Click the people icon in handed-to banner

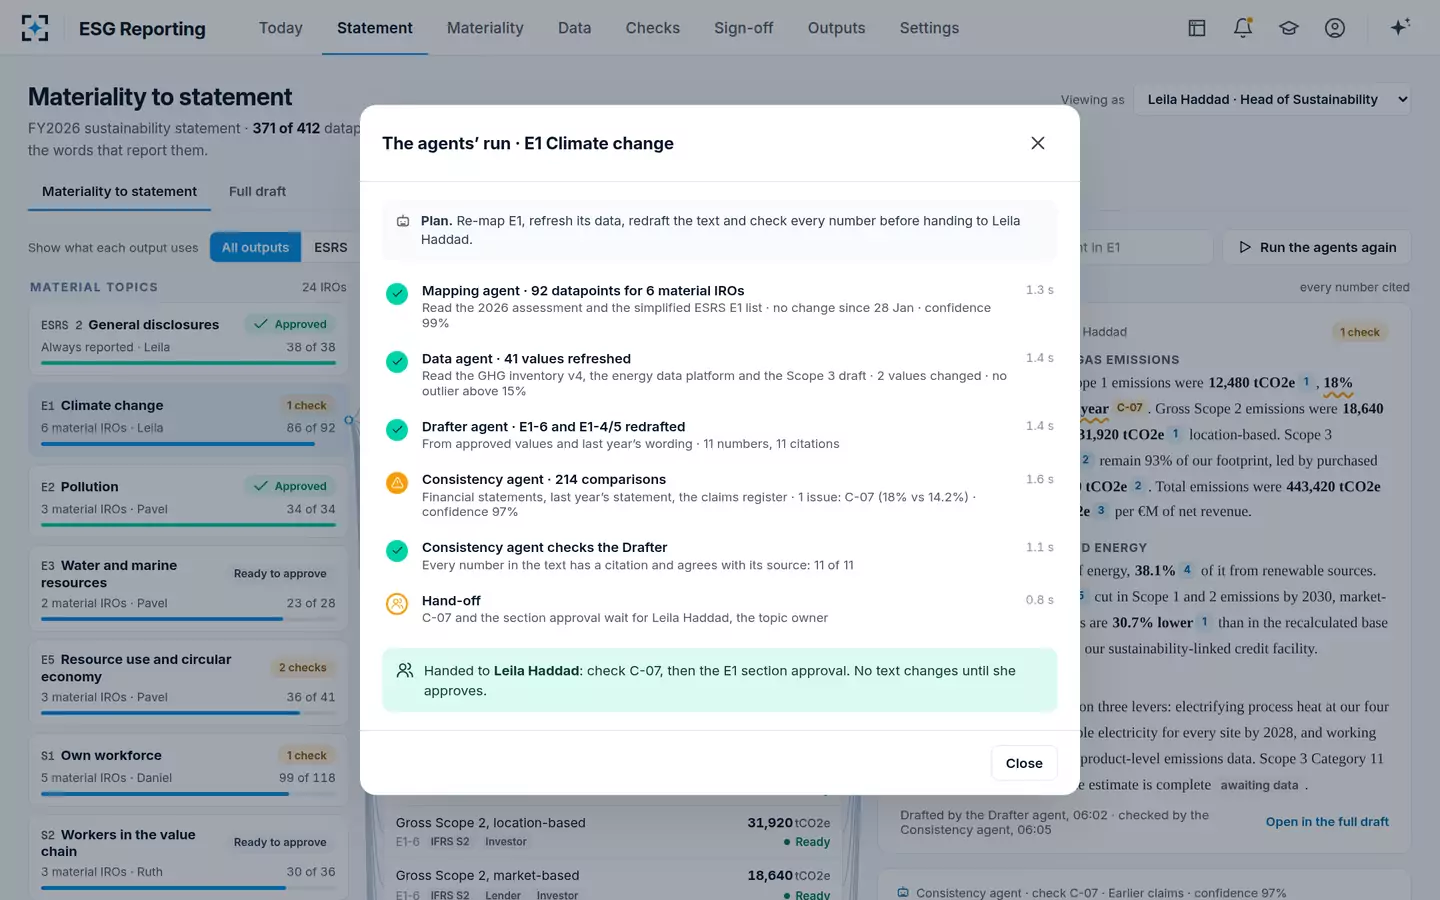[405, 671]
